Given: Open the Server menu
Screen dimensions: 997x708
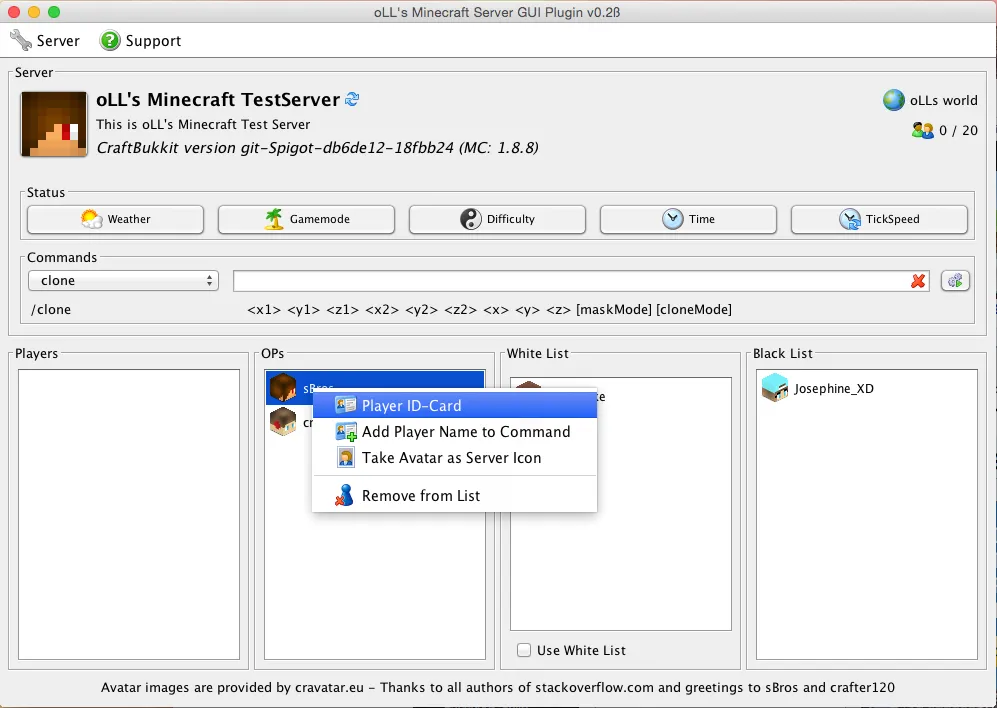Looking at the screenshot, I should click(x=45, y=41).
